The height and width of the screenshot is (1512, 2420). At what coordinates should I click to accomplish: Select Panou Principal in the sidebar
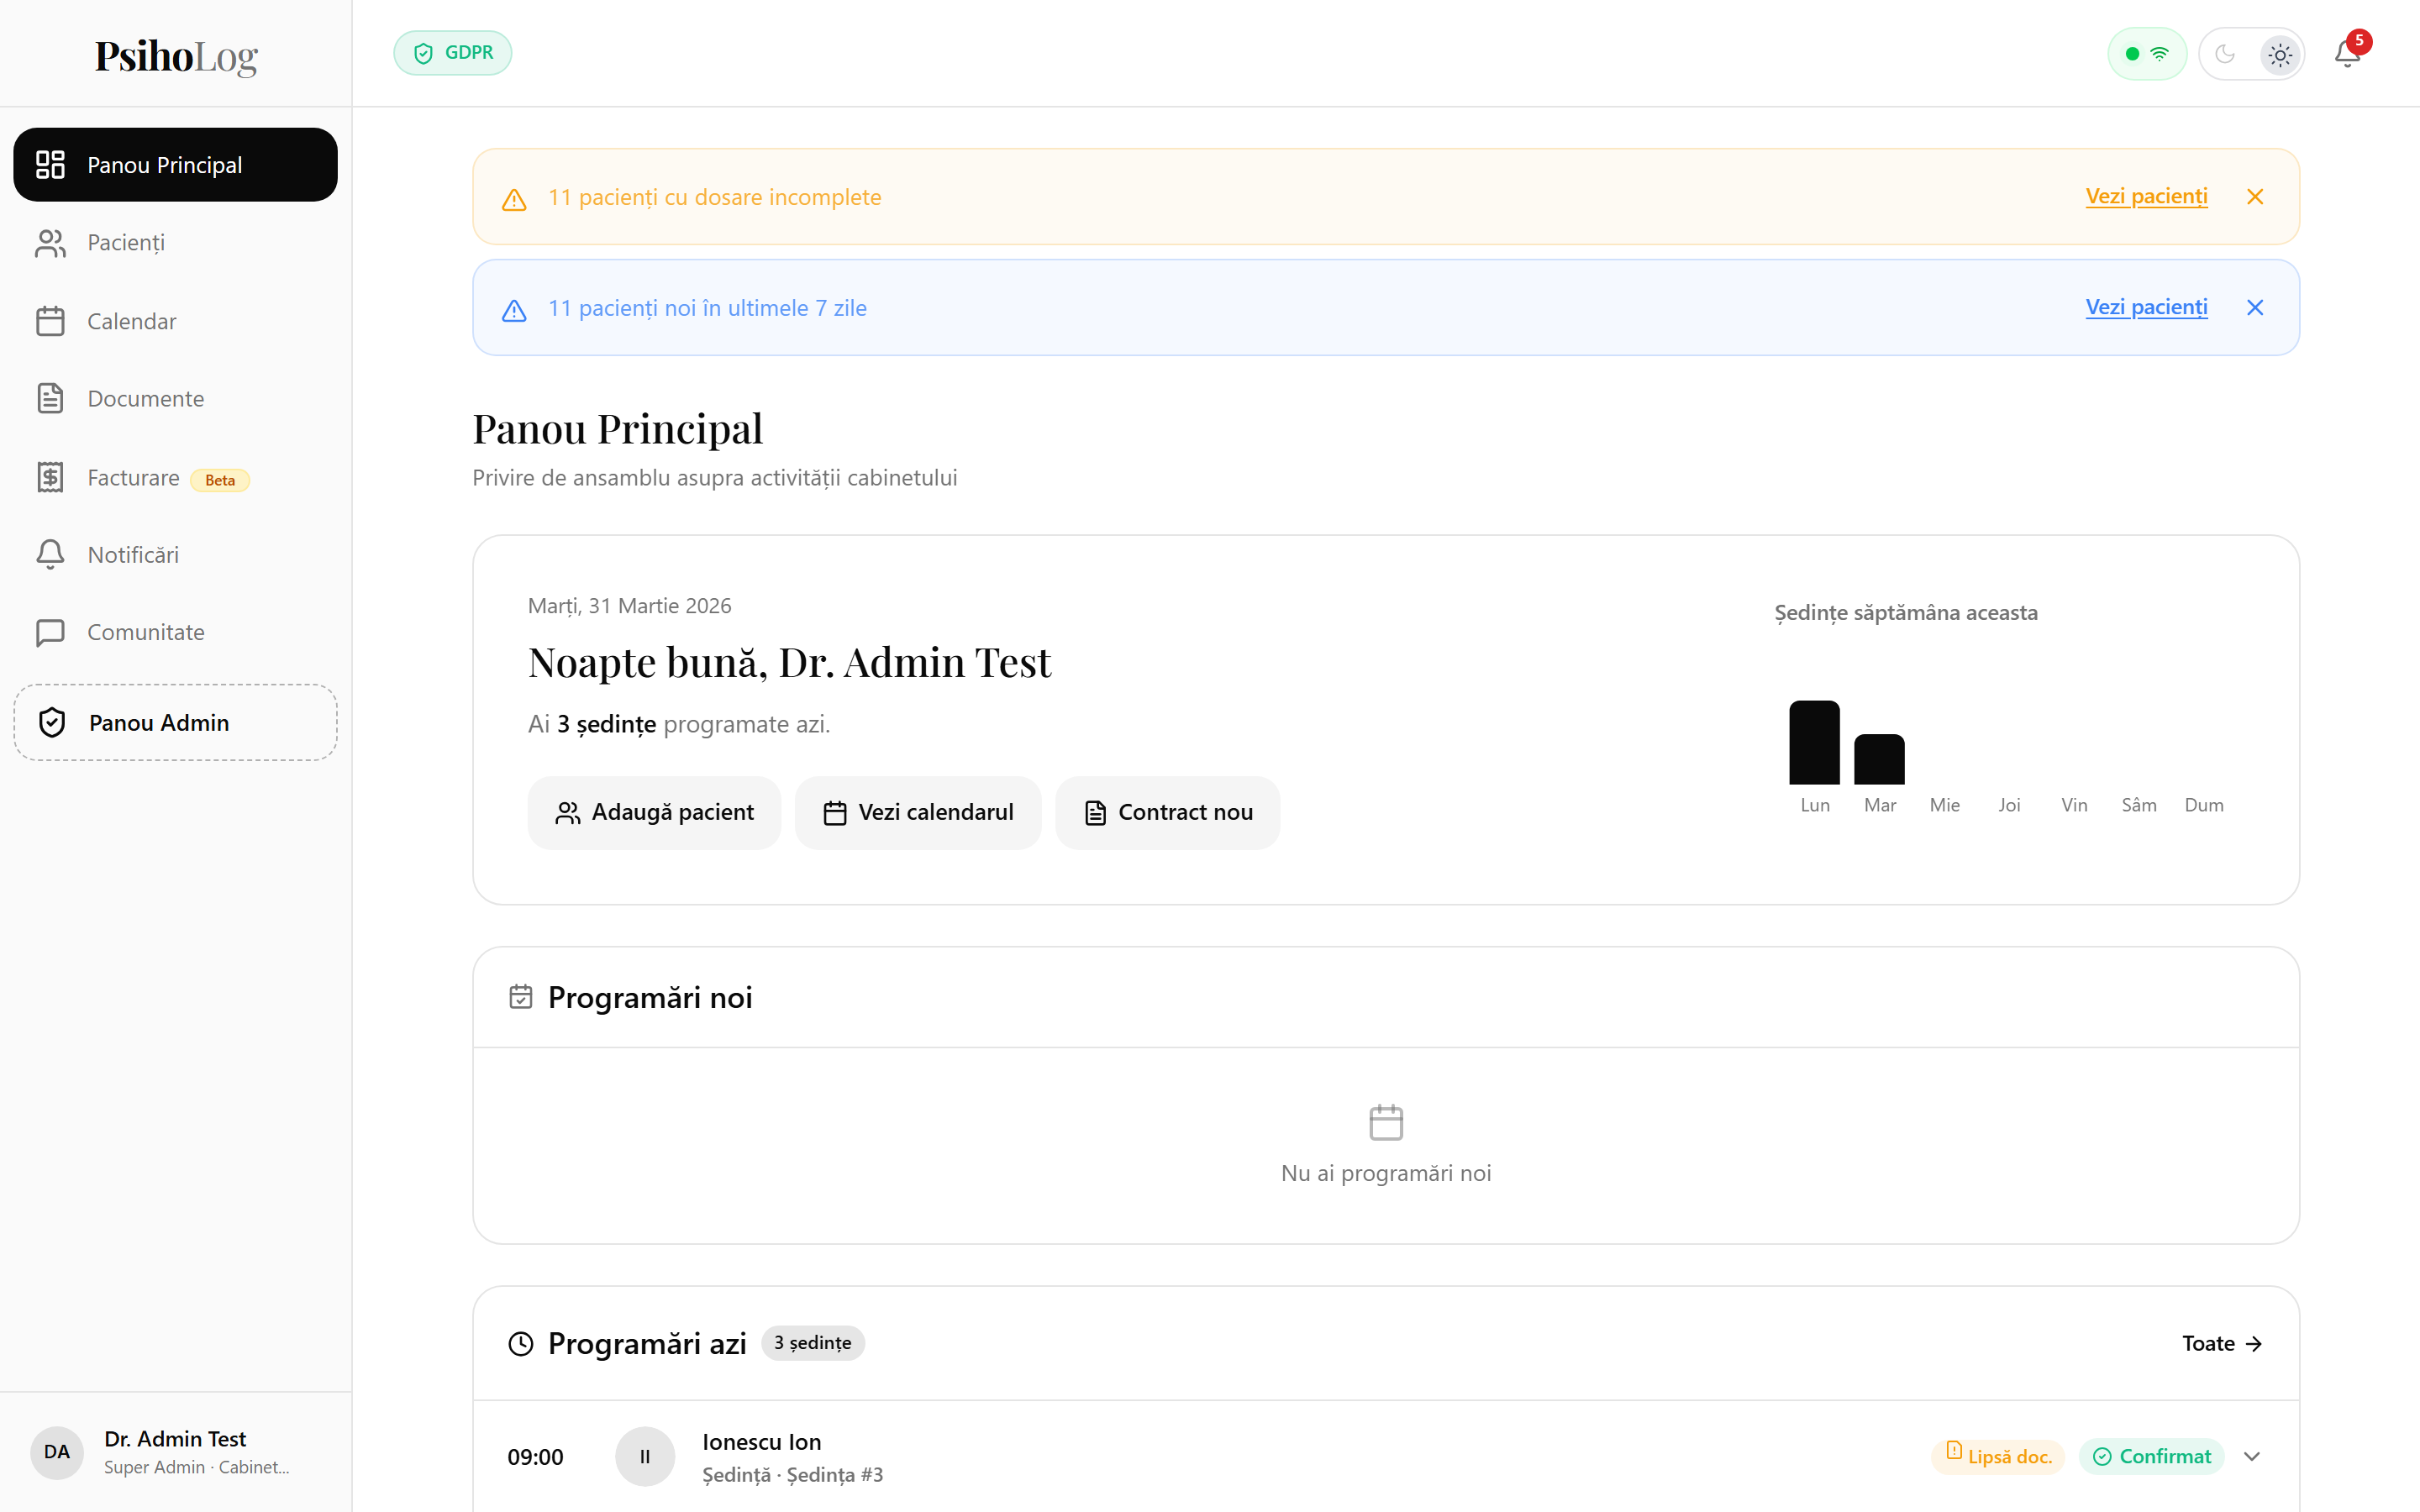[x=165, y=164]
